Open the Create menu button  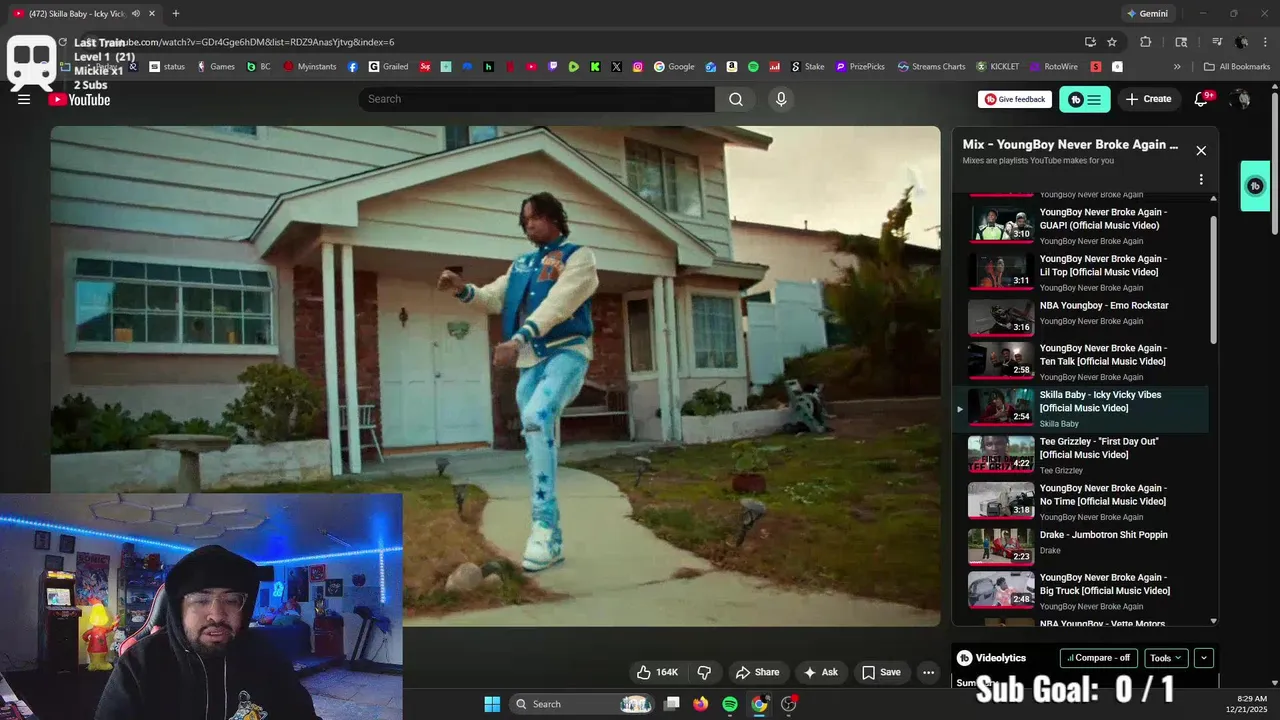[1148, 99]
